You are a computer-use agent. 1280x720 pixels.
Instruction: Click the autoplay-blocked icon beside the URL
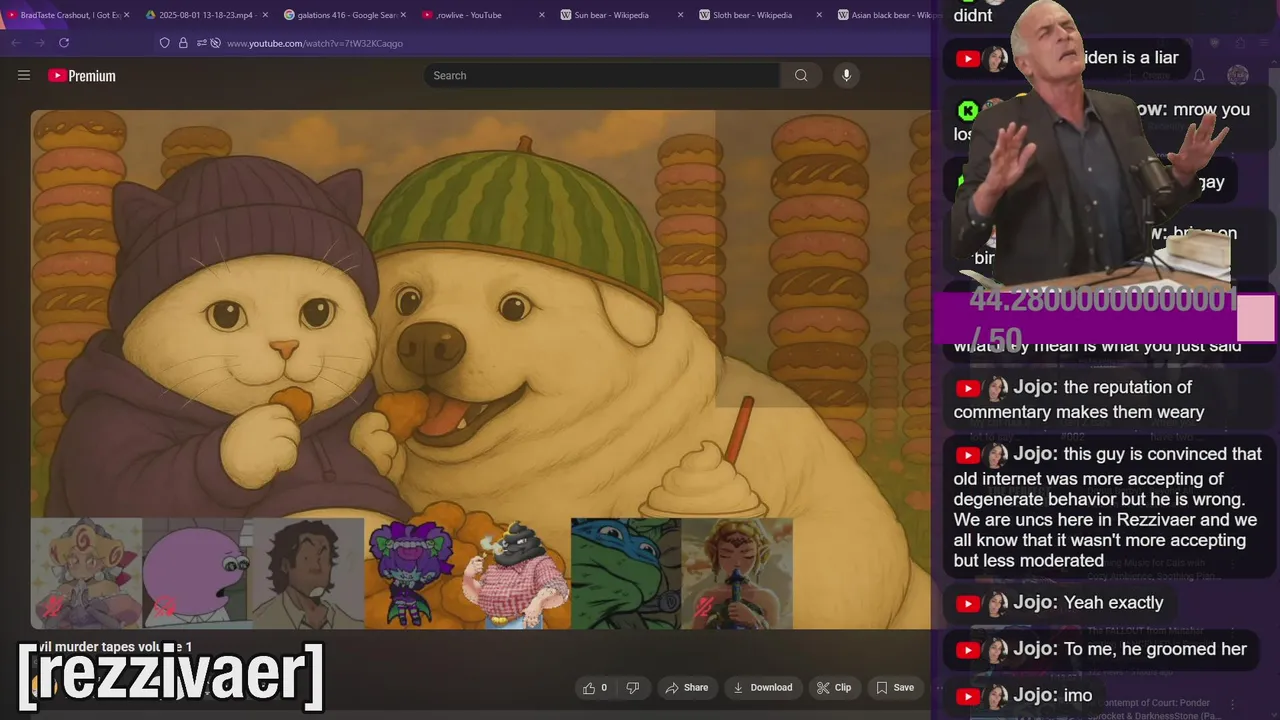tap(214, 43)
